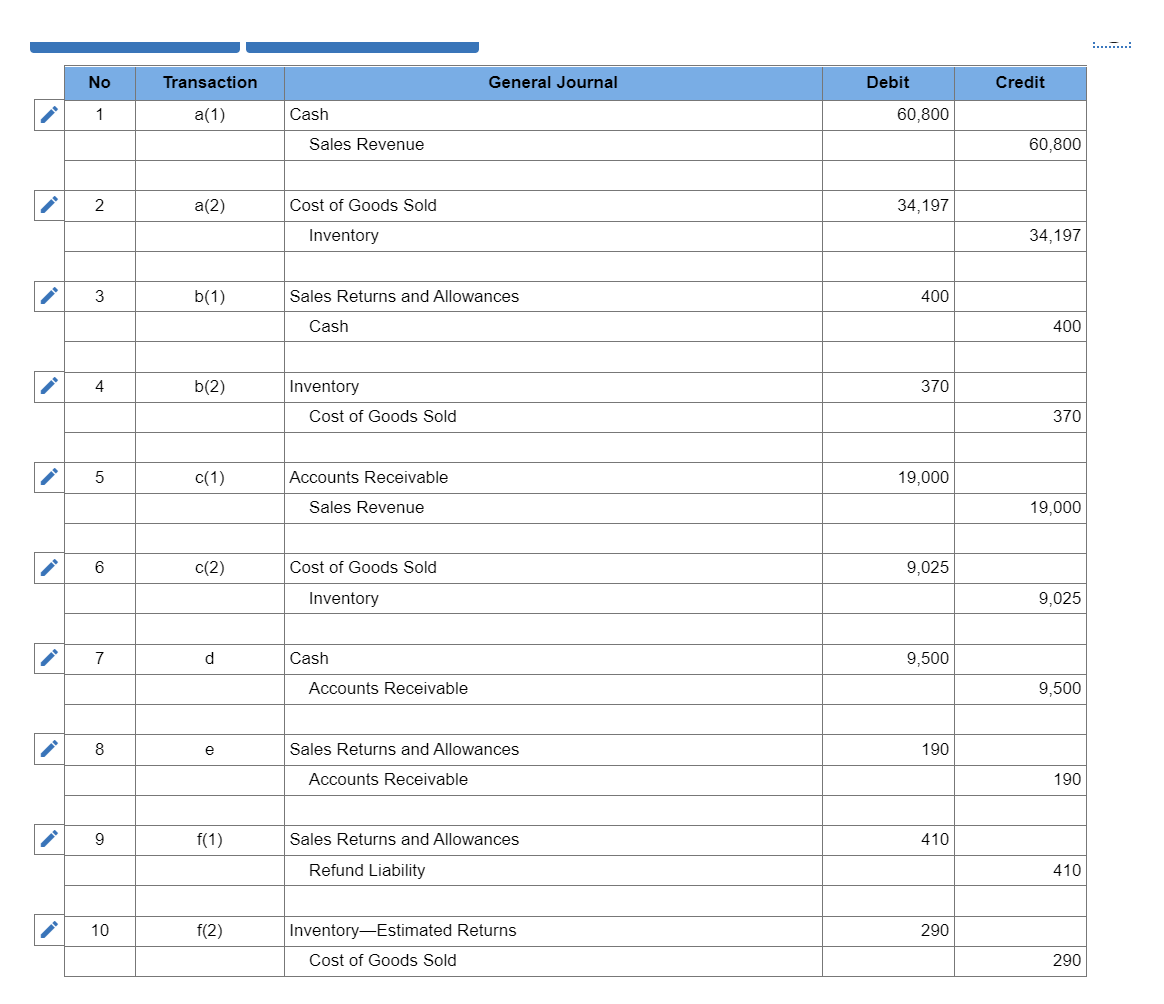This screenshot has height=1004, width=1164.
Task: Click Cash account in entry d
Action: click(309, 659)
